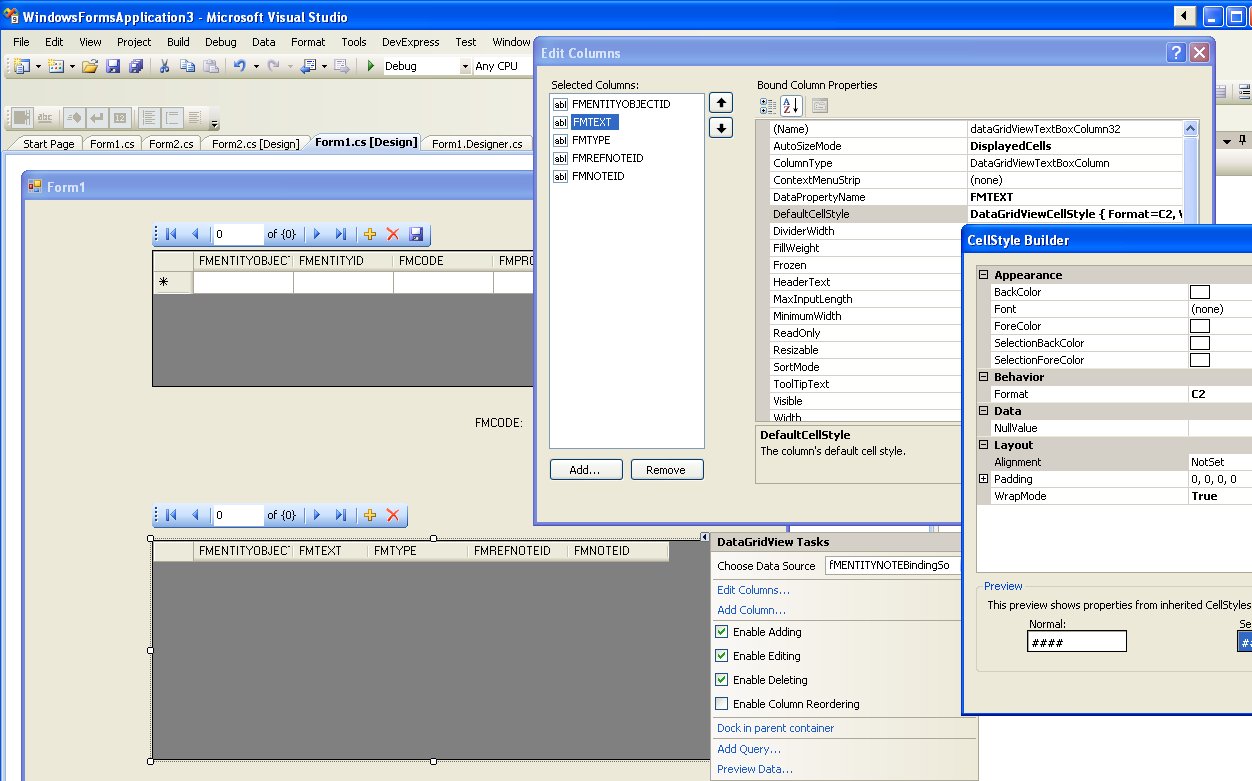This screenshot has height=781, width=1252.
Task: Collapse the Appearance category in CellStyle Builder
Action: tap(982, 274)
